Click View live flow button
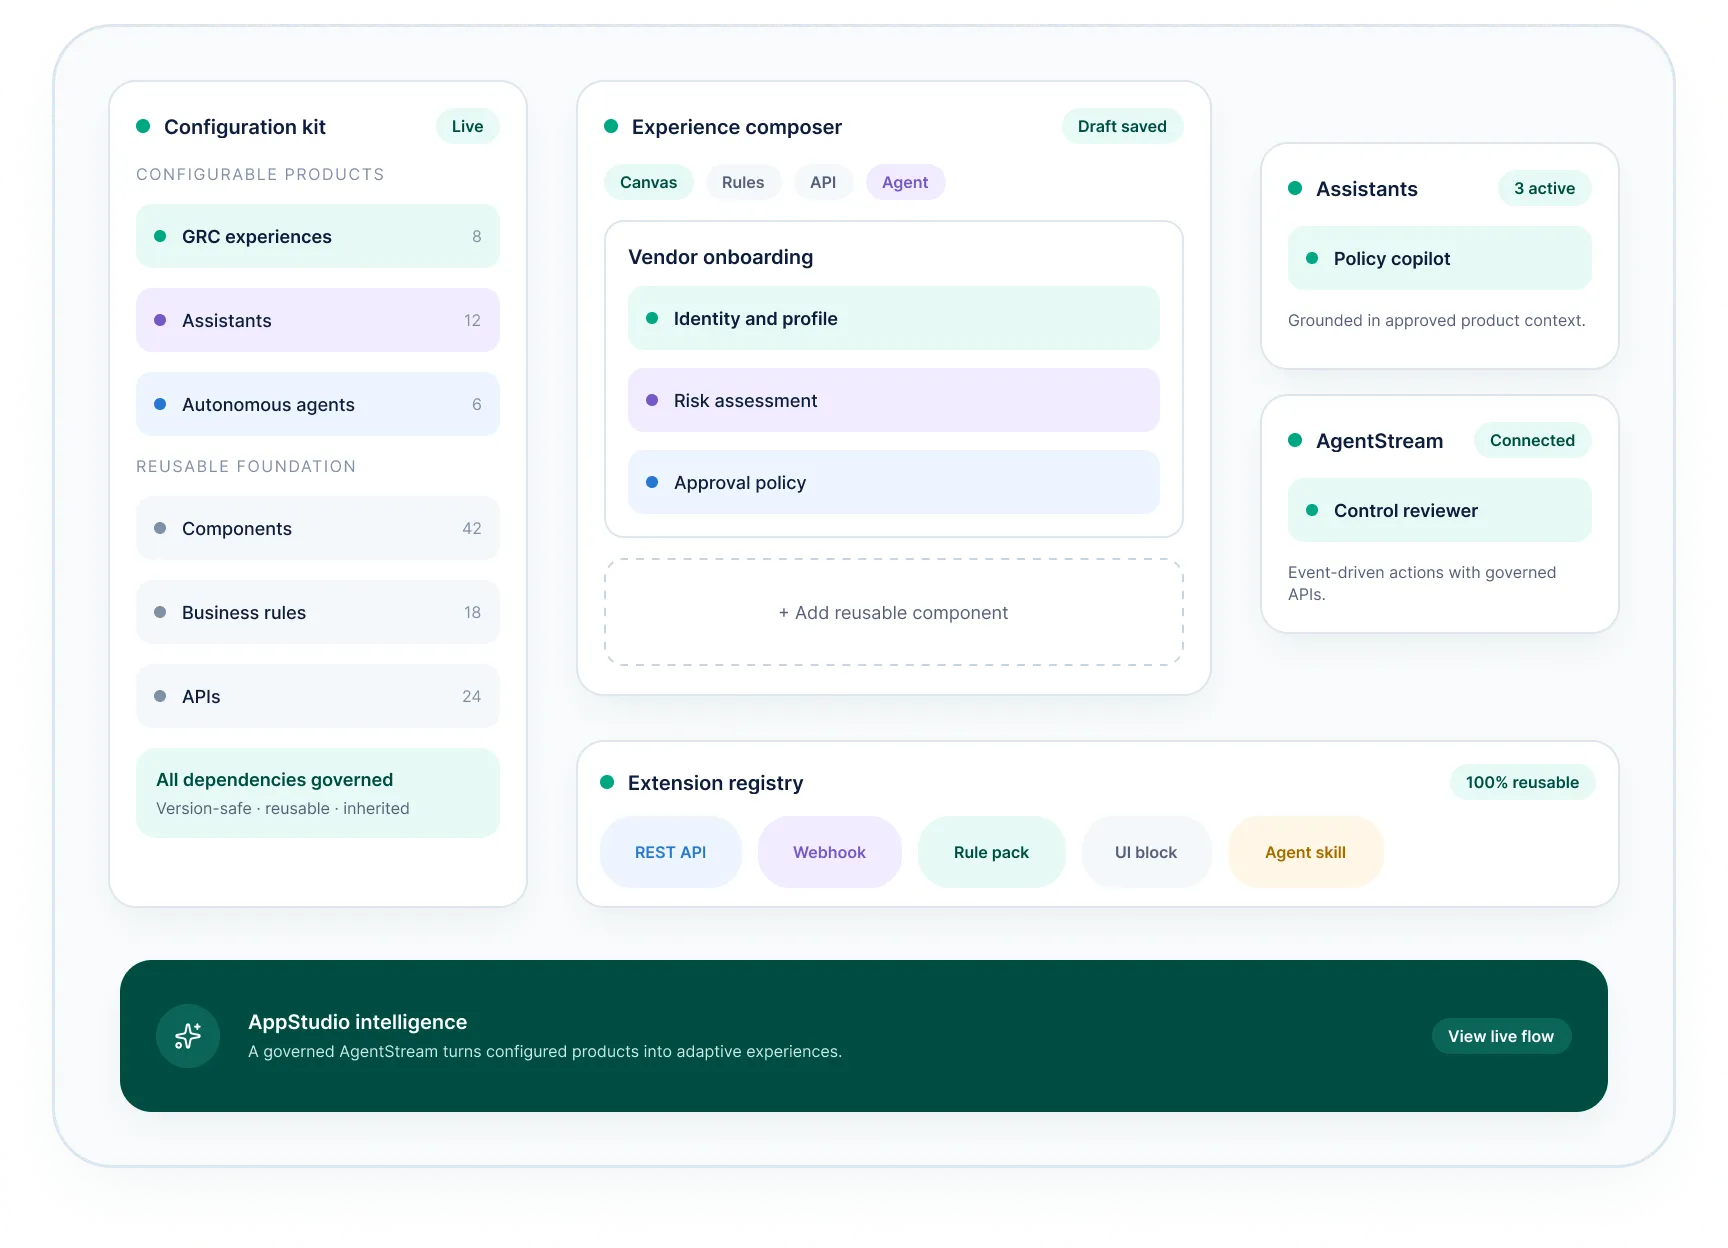The height and width of the screenshot is (1248, 1728). click(1501, 1036)
